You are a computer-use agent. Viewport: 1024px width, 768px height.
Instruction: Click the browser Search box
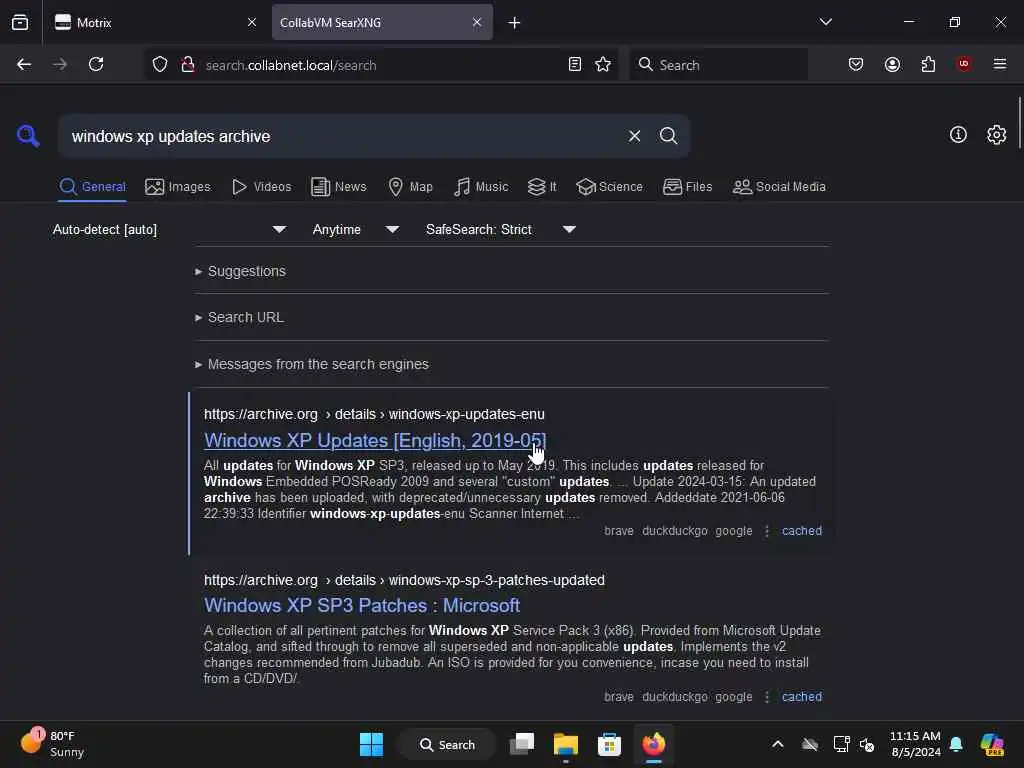pos(718,65)
